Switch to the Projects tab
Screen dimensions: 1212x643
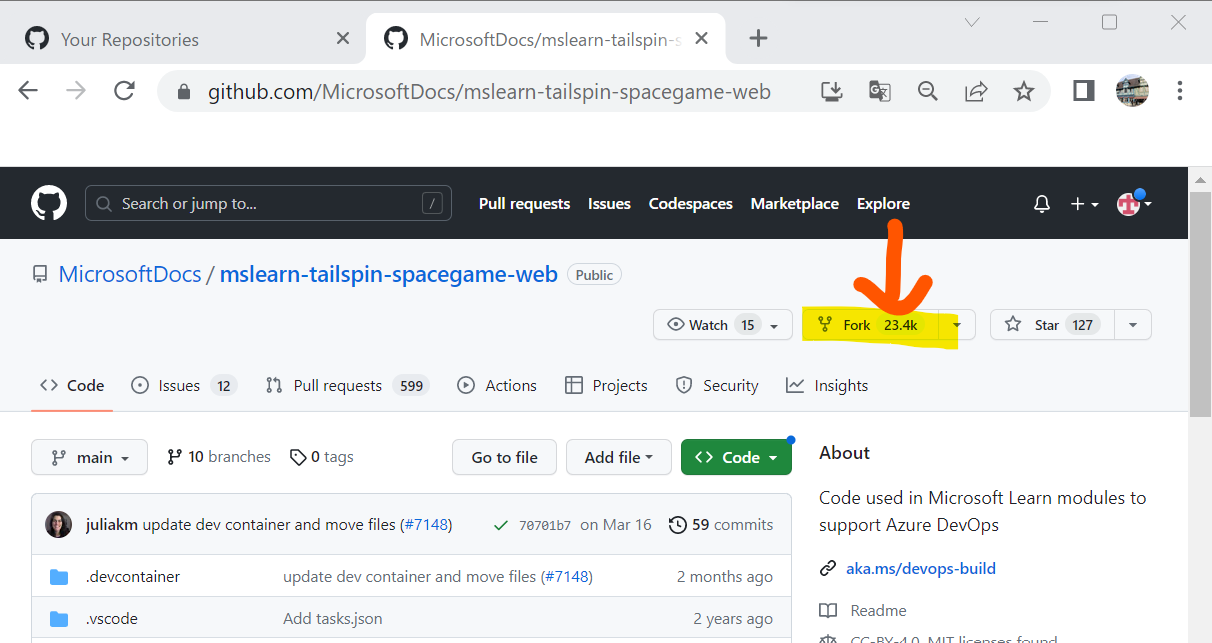[606, 386]
